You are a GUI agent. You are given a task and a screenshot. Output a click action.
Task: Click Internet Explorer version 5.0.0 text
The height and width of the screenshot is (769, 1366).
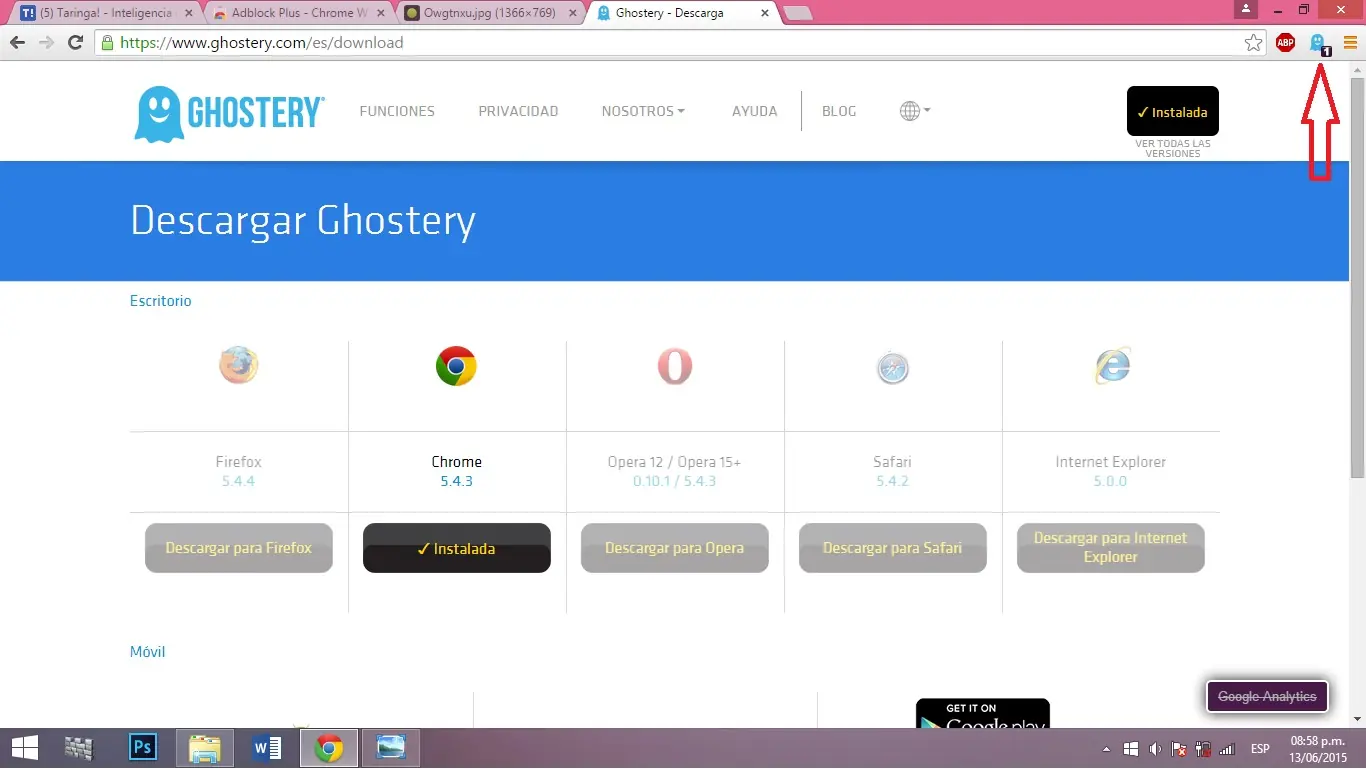(x=1110, y=481)
